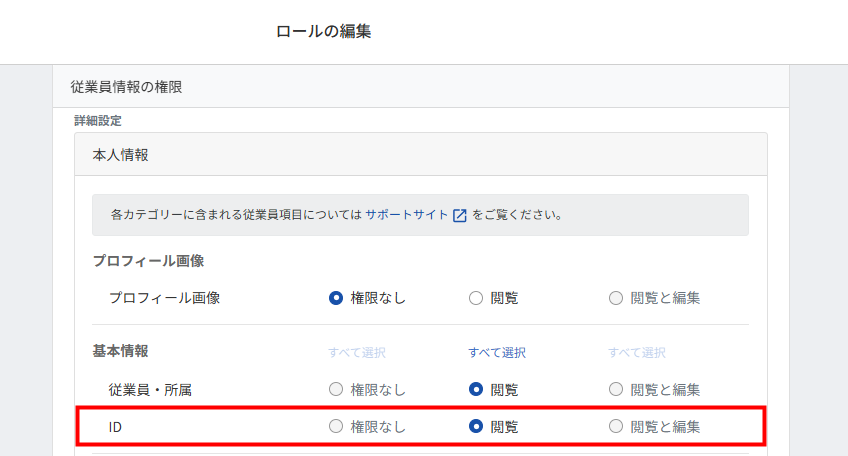This screenshot has width=848, height=456.
Task: Select 閲覧 for プロフィール画像
Action: coord(476,298)
